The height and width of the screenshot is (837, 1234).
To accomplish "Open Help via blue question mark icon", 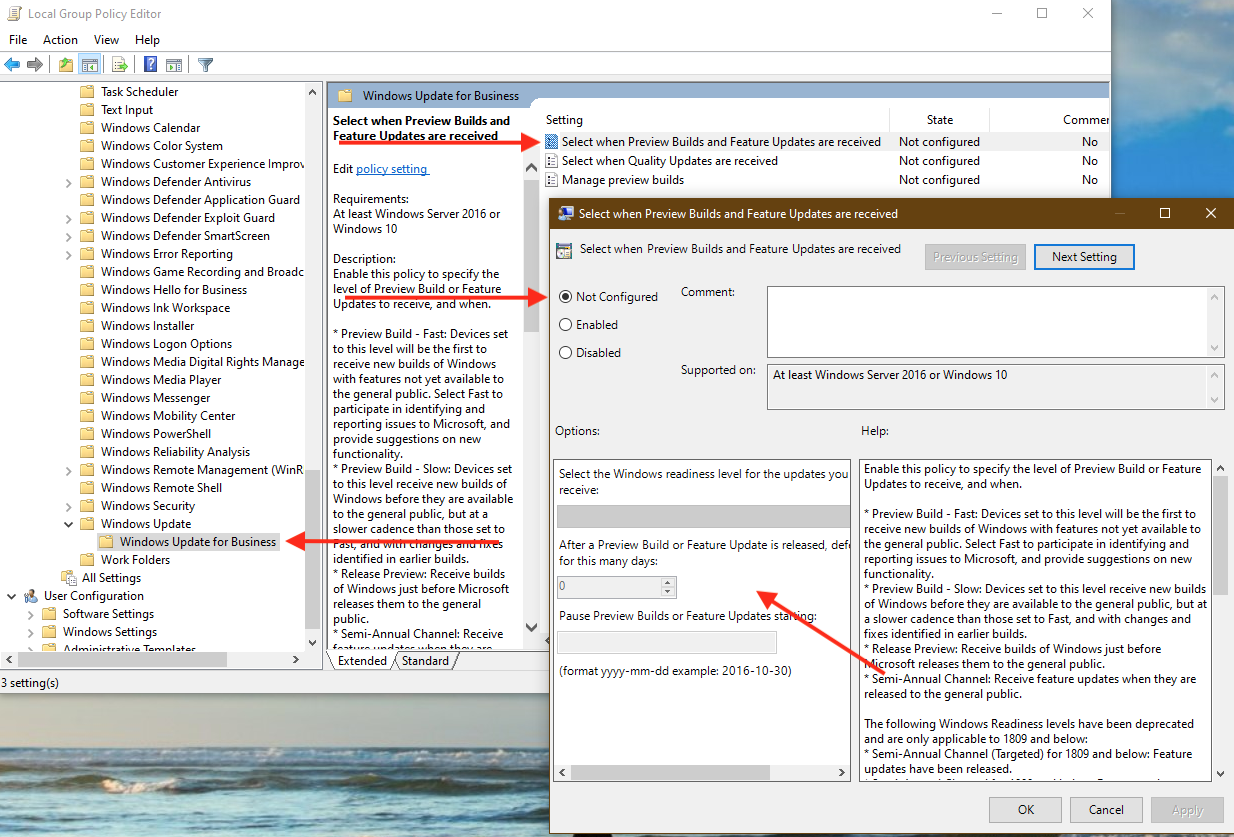I will coord(150,65).
